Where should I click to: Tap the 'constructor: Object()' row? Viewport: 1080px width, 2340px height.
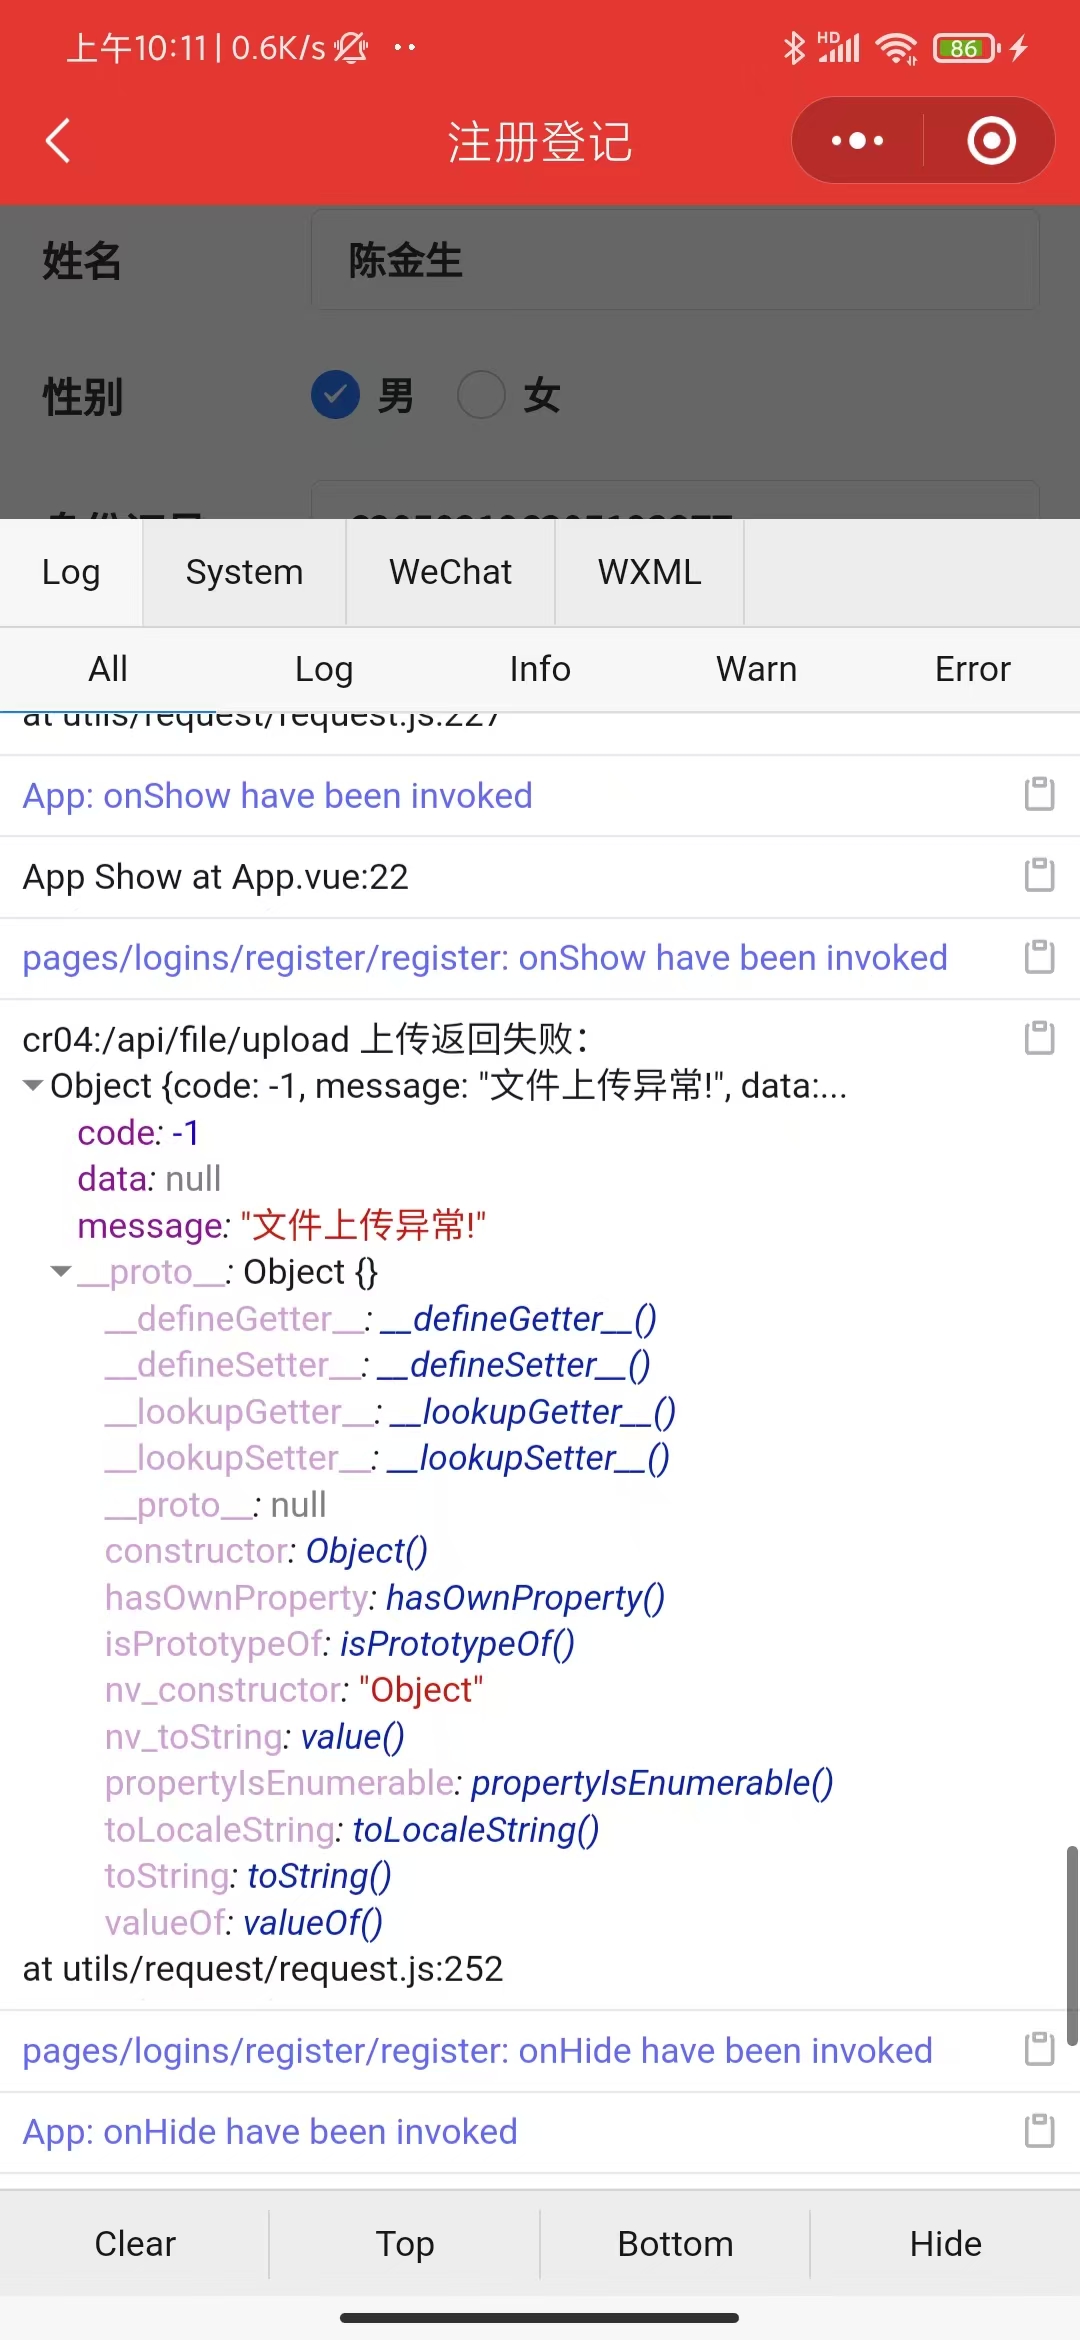[x=266, y=1550]
